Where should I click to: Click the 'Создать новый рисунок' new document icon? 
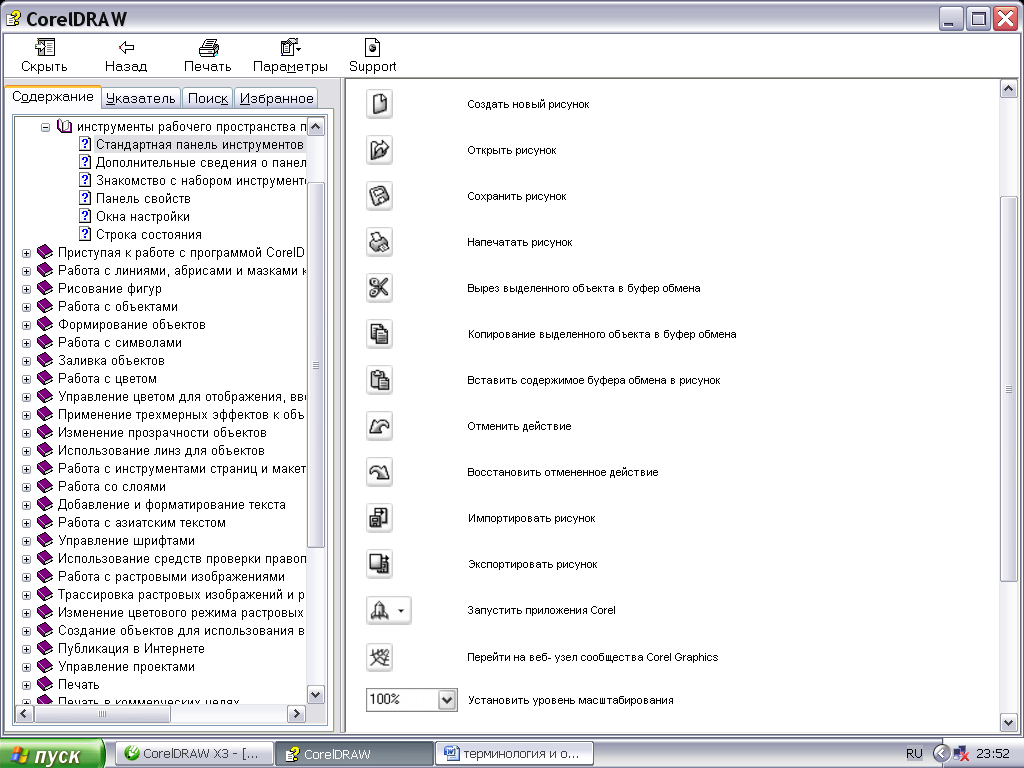pos(379,104)
